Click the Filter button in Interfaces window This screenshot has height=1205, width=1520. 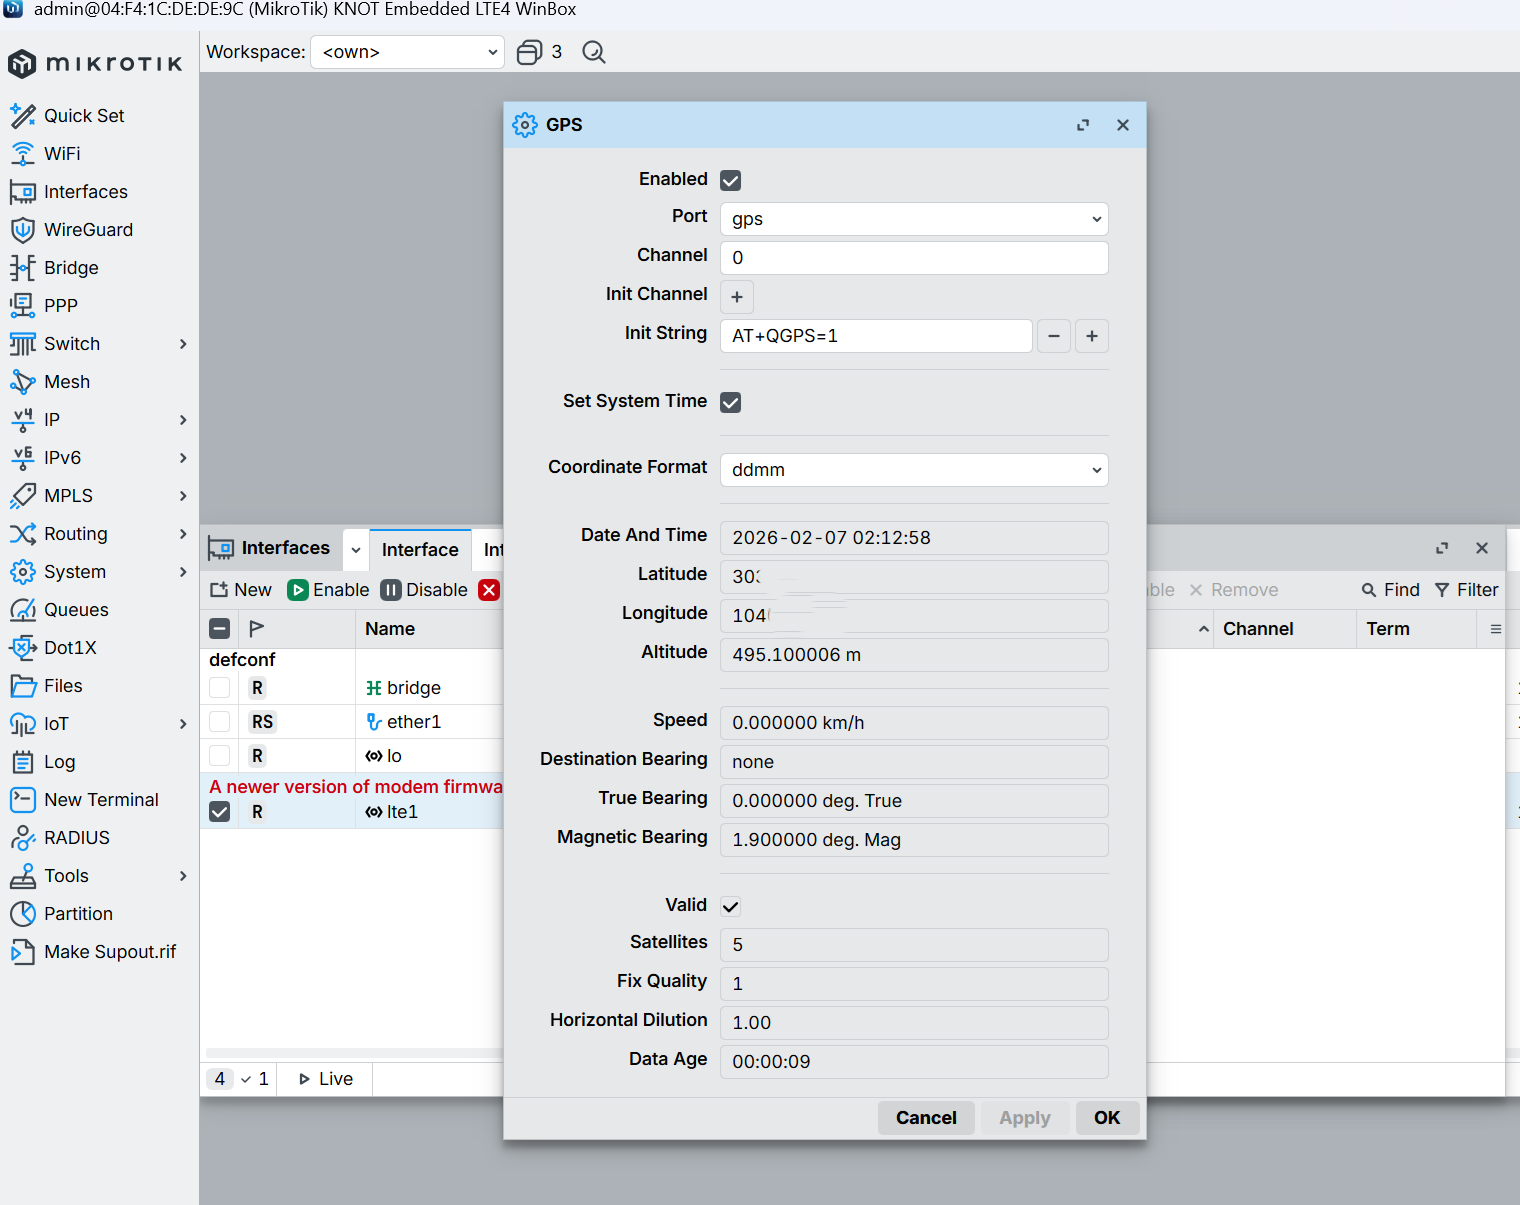[x=1467, y=590]
